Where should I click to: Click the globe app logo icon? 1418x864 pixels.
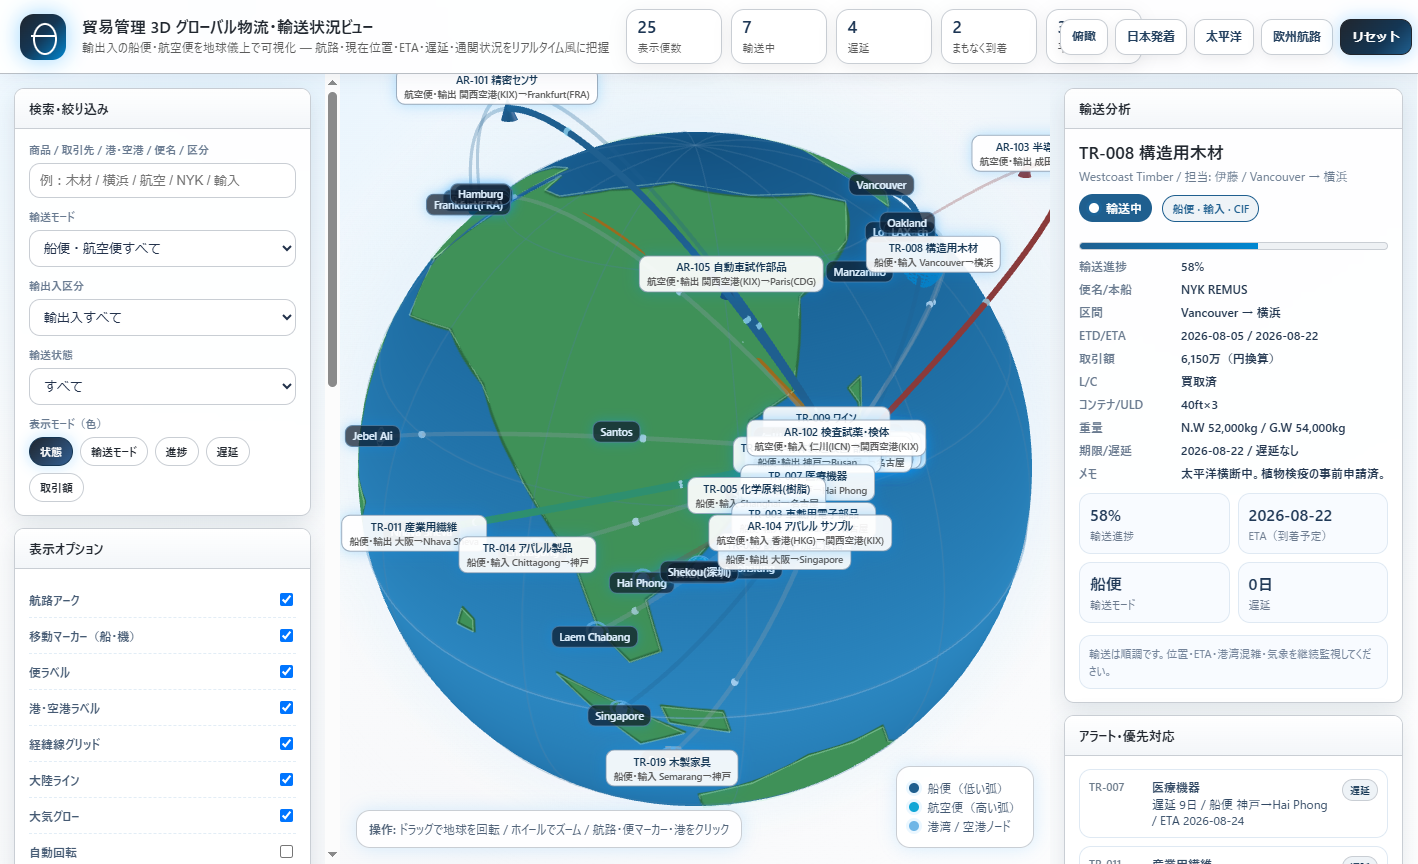point(43,37)
